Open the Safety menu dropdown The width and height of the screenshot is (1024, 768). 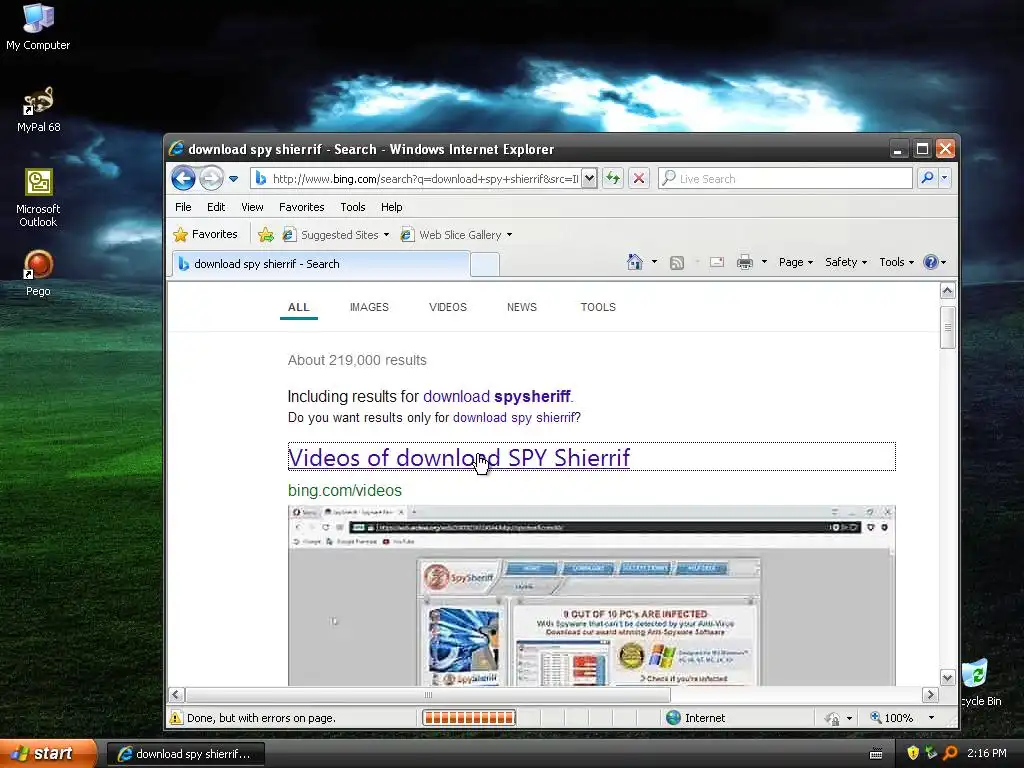click(846, 262)
